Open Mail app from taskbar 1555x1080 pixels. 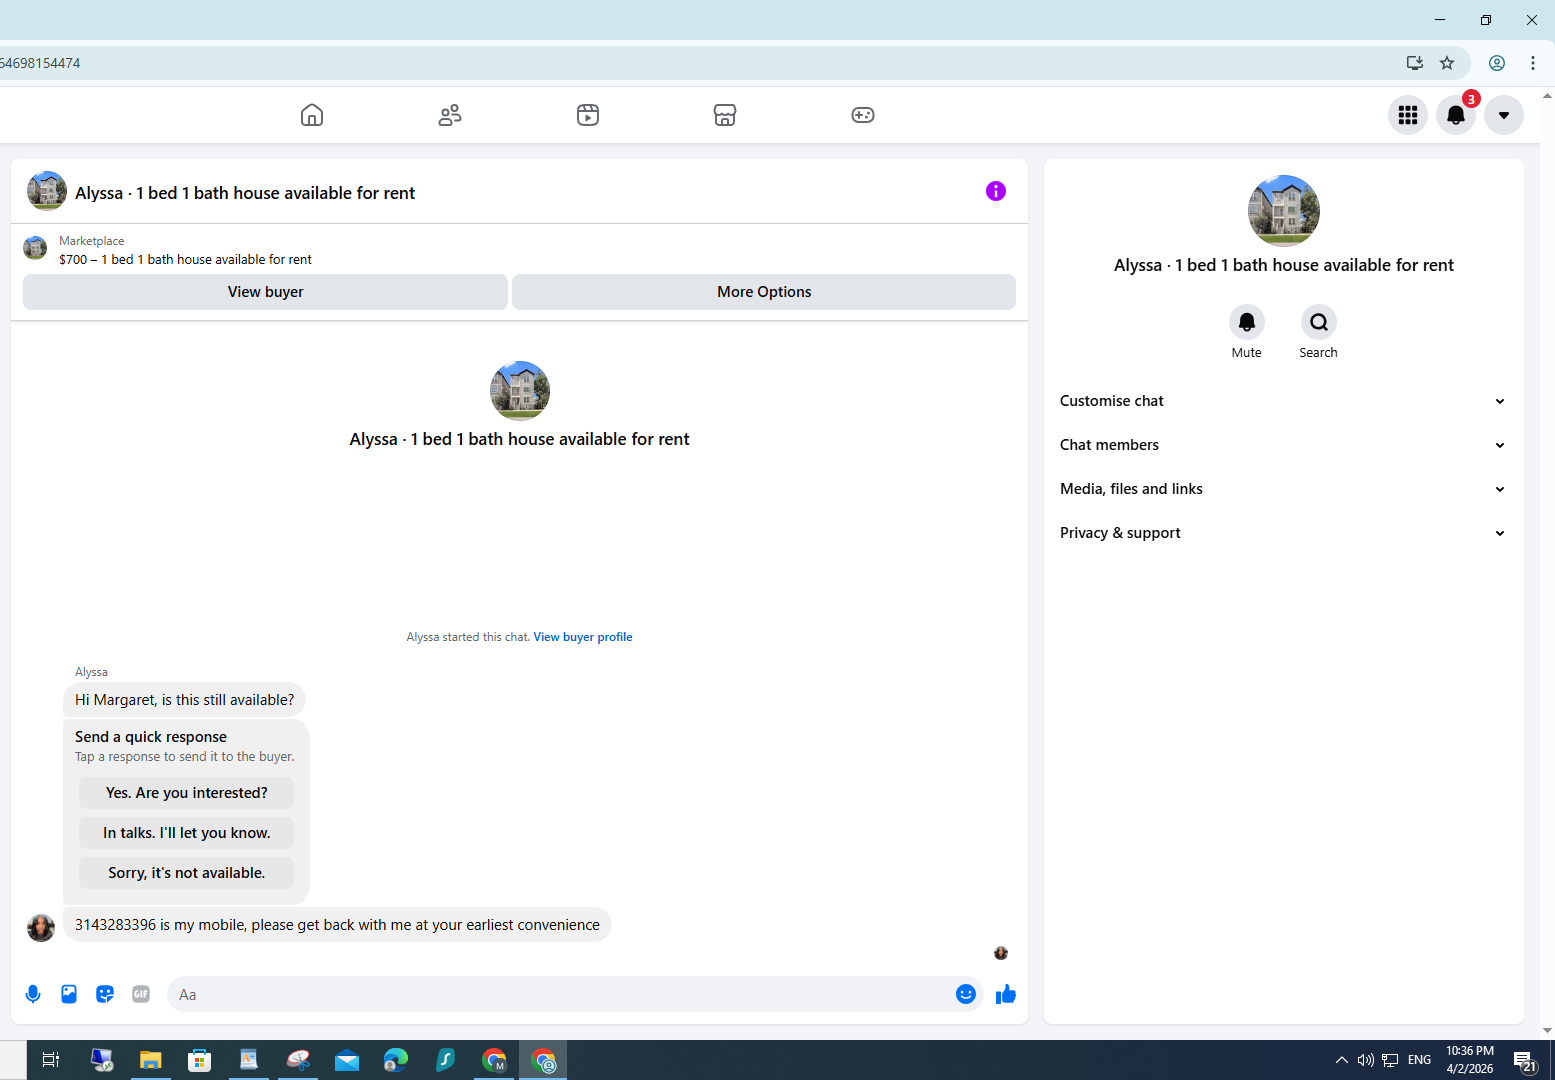tap(347, 1060)
